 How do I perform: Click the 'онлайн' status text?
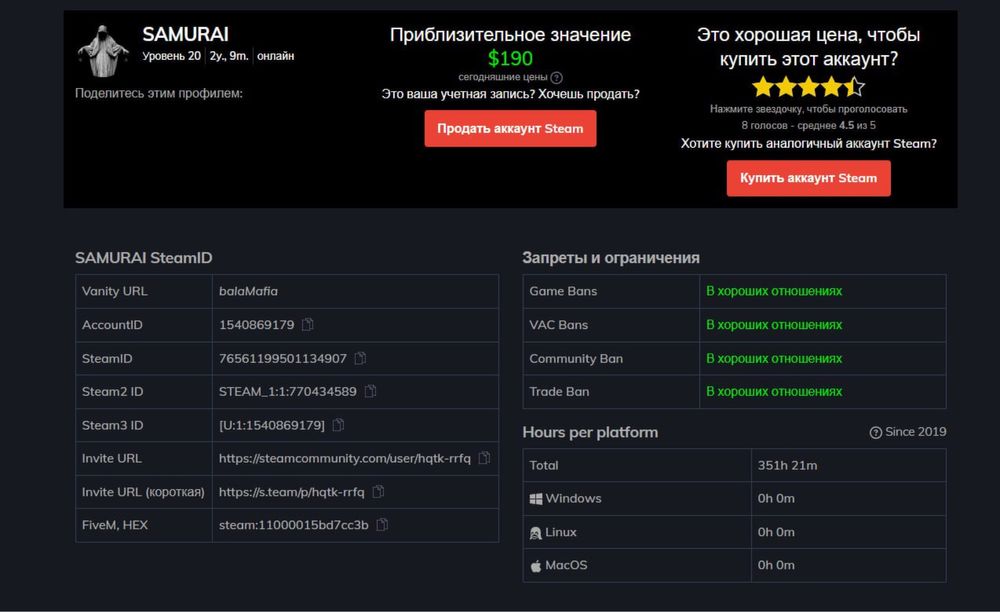tap(276, 56)
